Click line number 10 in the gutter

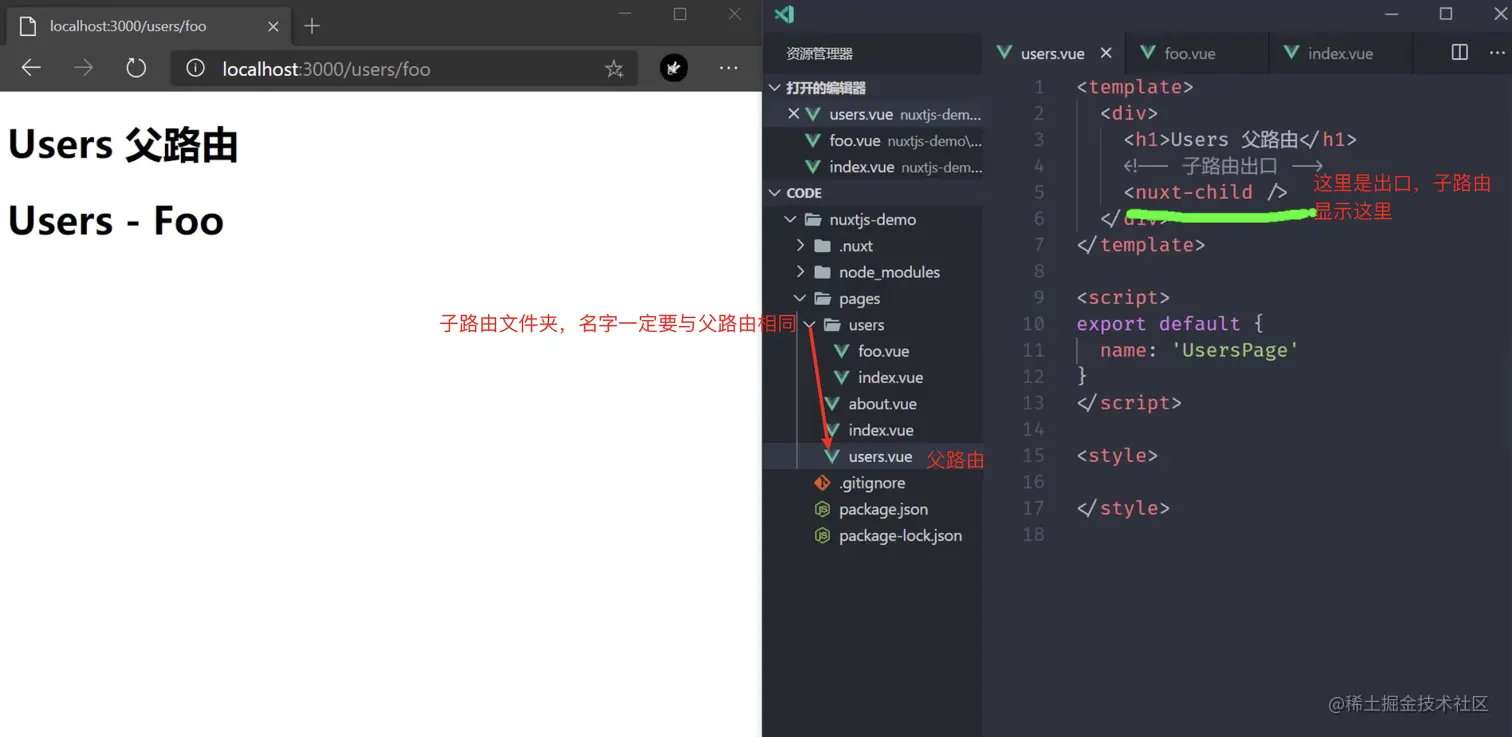1033,324
